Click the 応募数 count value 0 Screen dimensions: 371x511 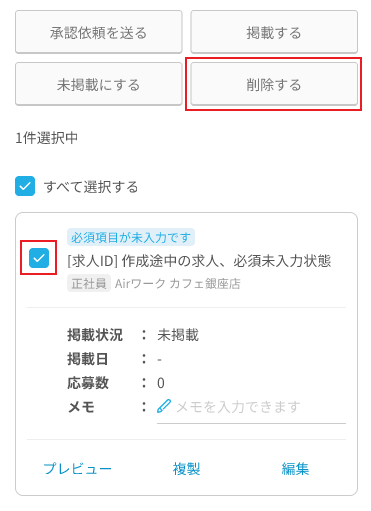[x=161, y=383]
